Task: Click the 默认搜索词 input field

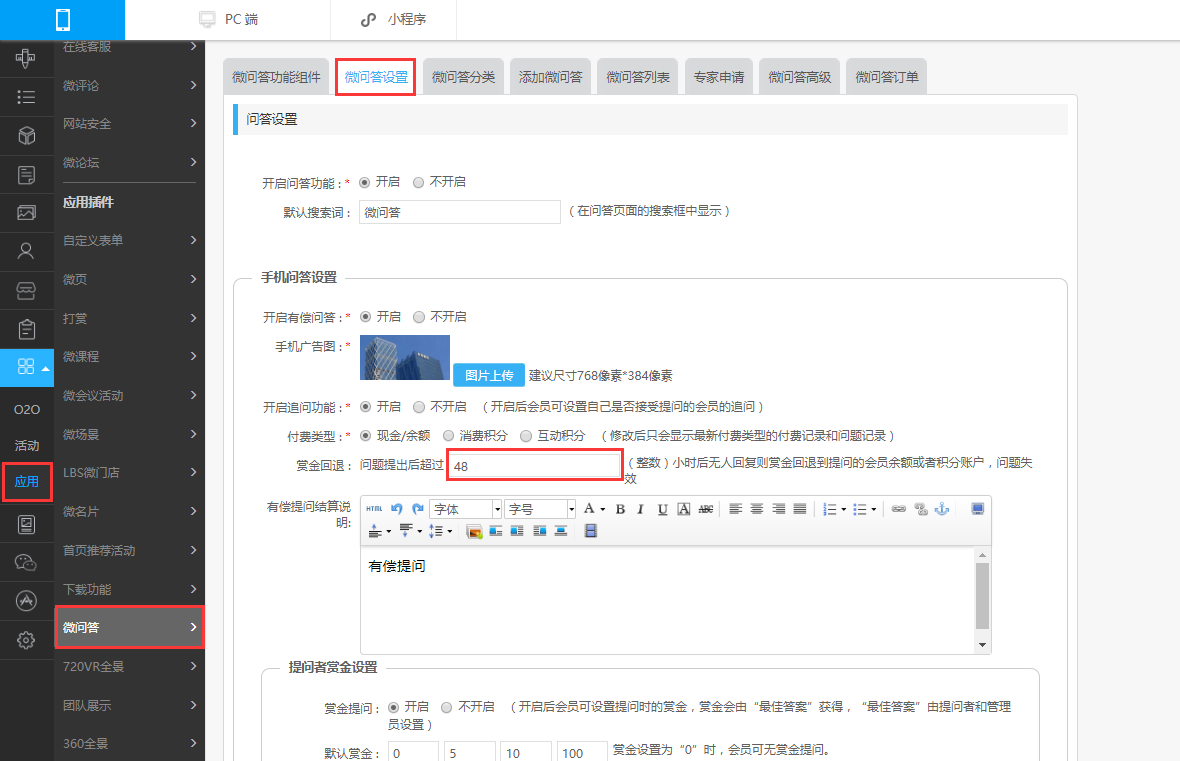Action: point(460,212)
